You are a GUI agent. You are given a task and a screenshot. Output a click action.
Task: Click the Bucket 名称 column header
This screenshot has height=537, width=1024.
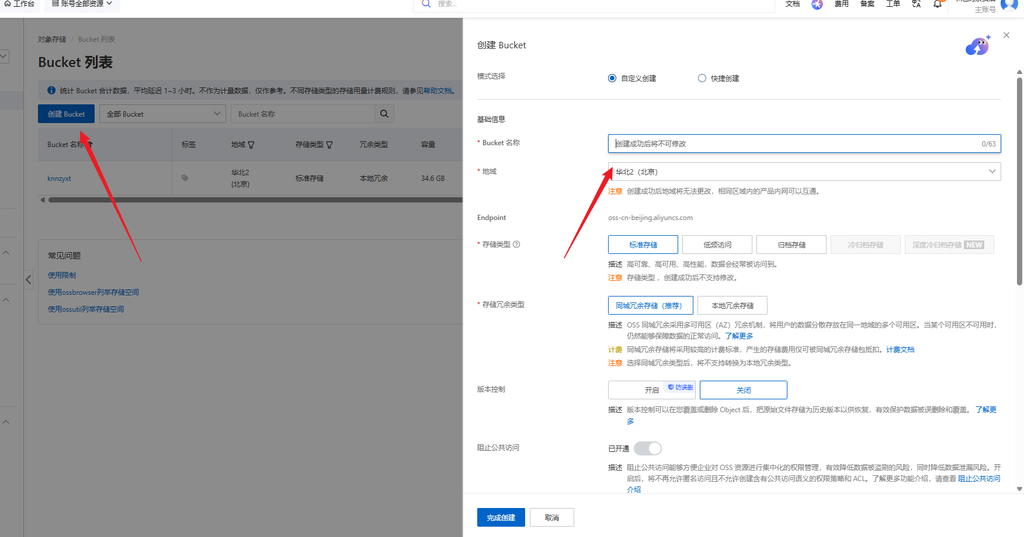[x=65, y=144]
